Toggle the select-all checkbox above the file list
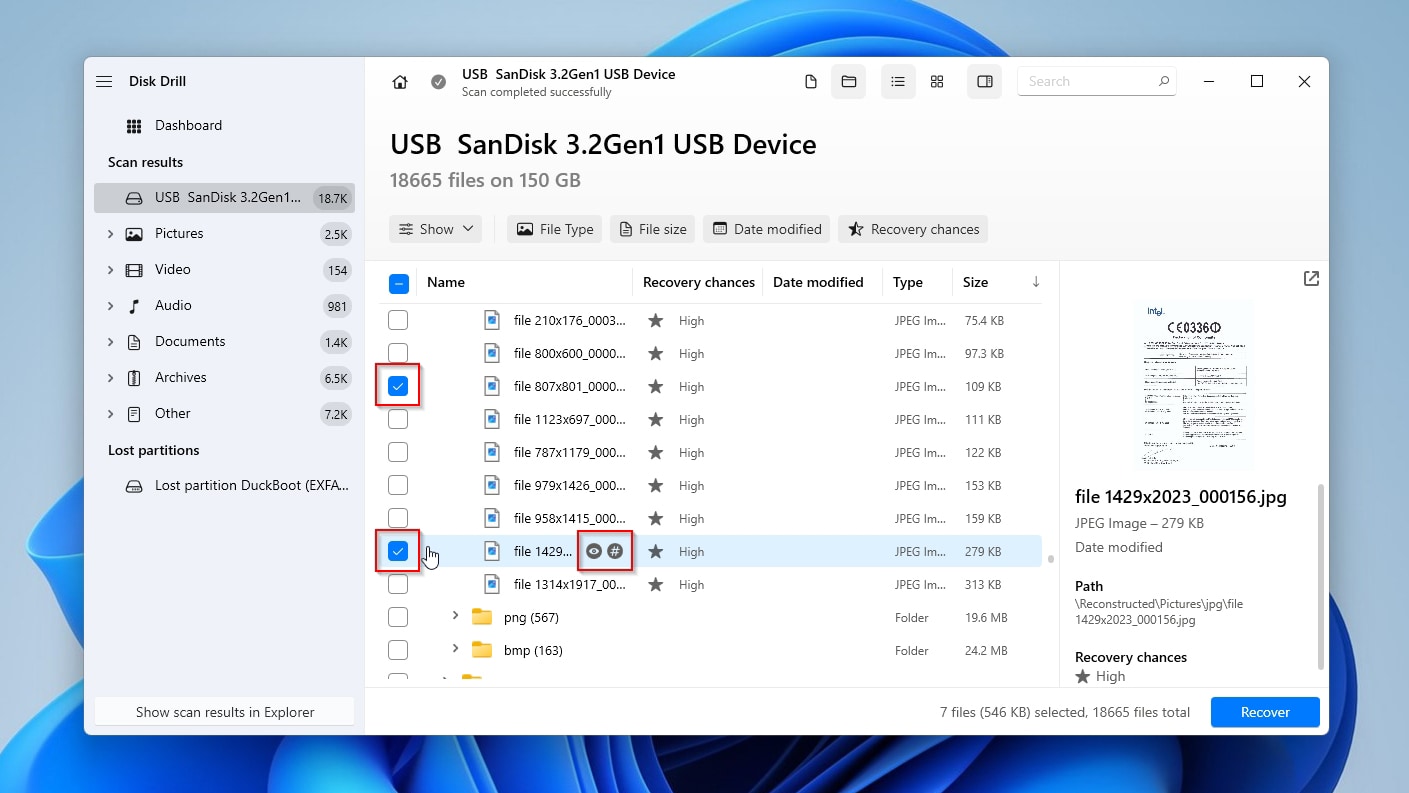Image resolution: width=1409 pixels, height=793 pixels. [x=398, y=283]
